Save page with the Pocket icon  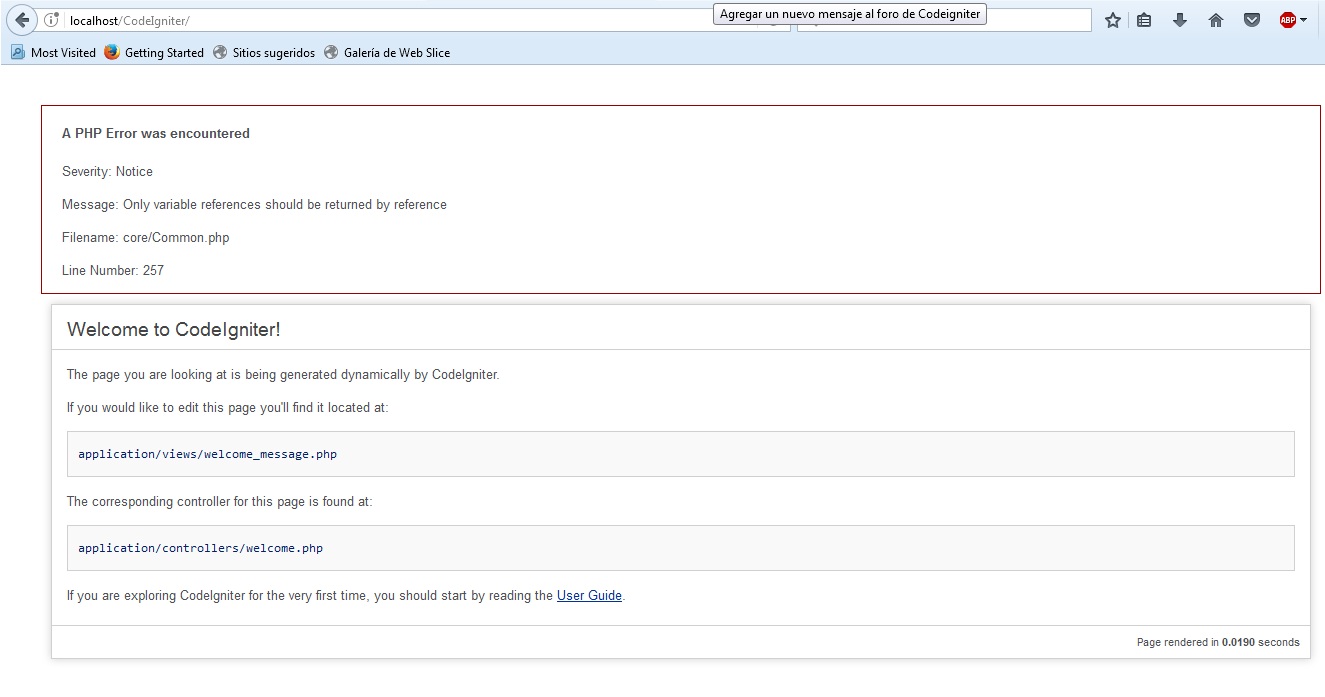click(x=1251, y=20)
